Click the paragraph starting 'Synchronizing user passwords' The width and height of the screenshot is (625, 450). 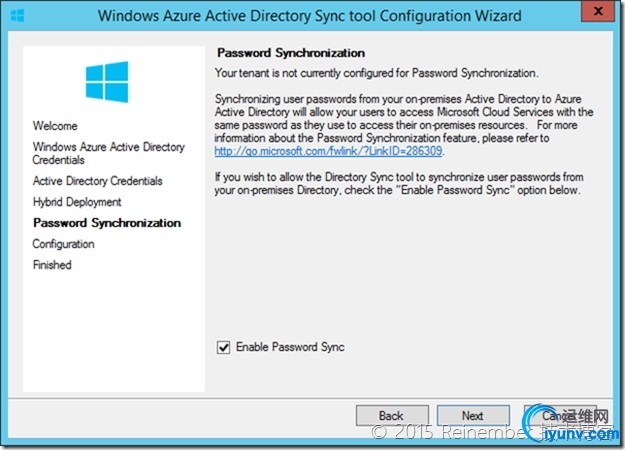click(398, 118)
